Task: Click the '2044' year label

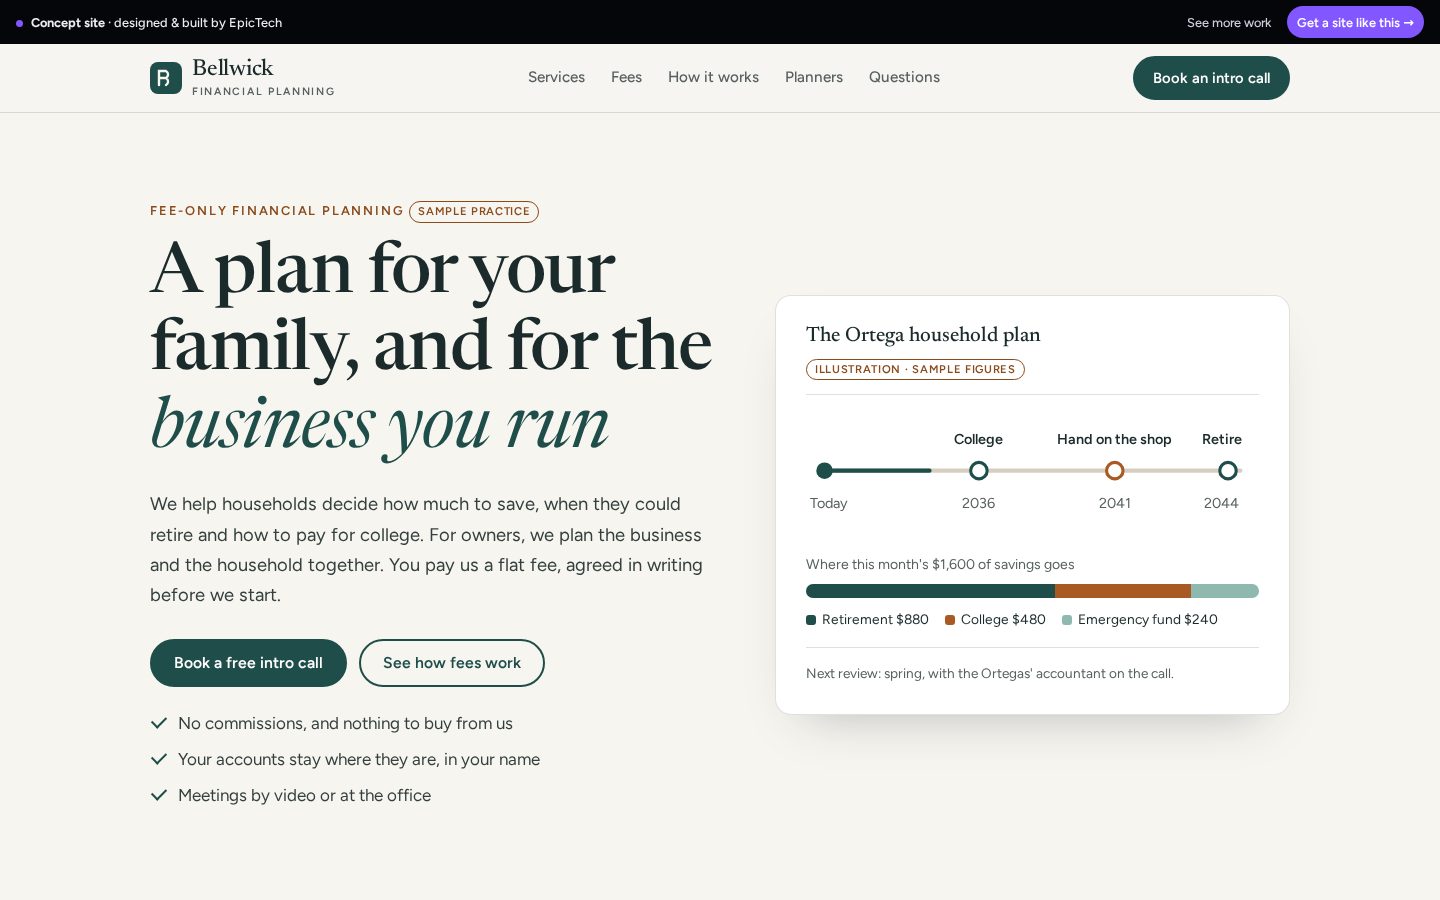Action: (x=1221, y=503)
